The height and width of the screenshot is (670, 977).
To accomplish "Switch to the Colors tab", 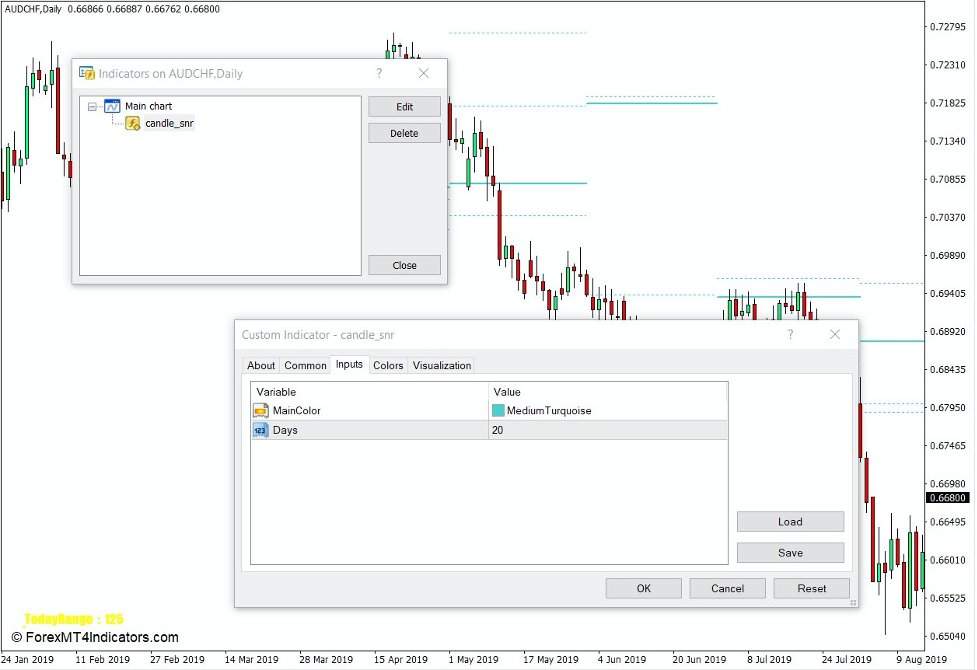I will (x=388, y=365).
